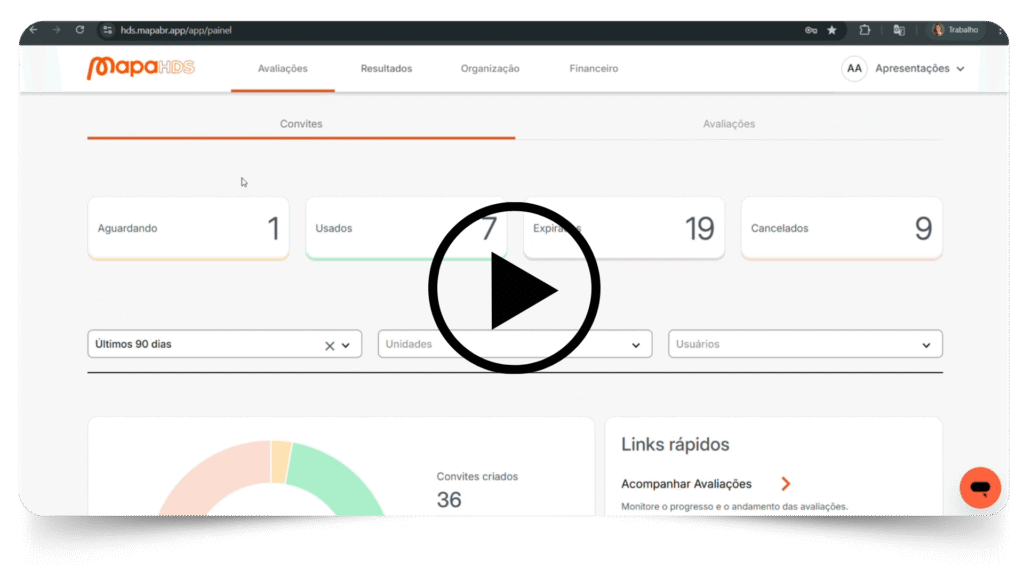Play the video with the center play button

pos(514,290)
